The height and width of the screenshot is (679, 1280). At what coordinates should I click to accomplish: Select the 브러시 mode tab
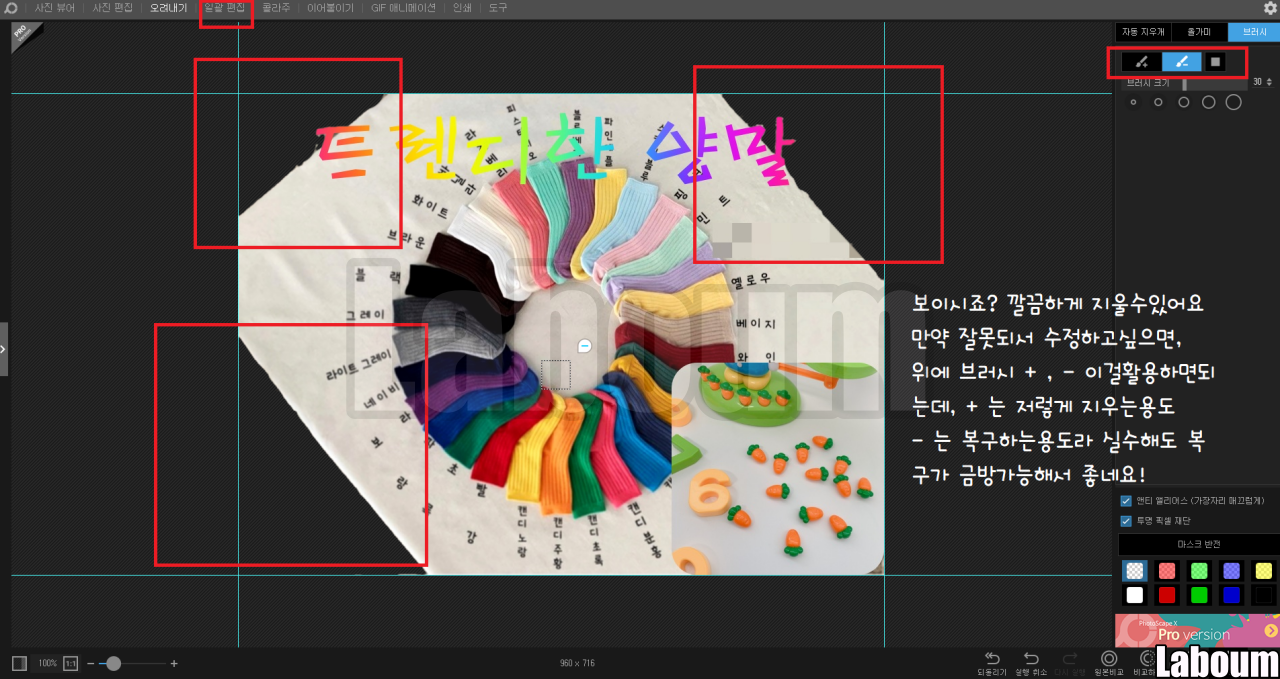(1254, 32)
